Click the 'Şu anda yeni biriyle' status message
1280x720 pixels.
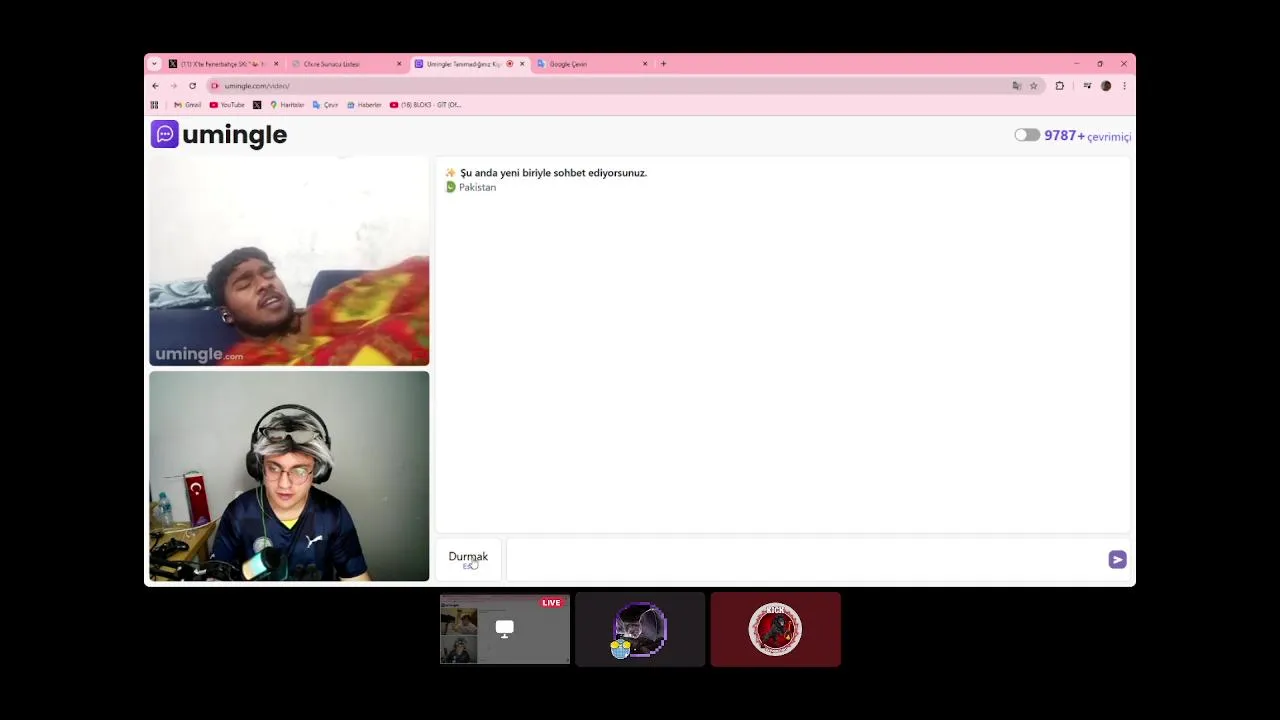pyautogui.click(x=553, y=173)
